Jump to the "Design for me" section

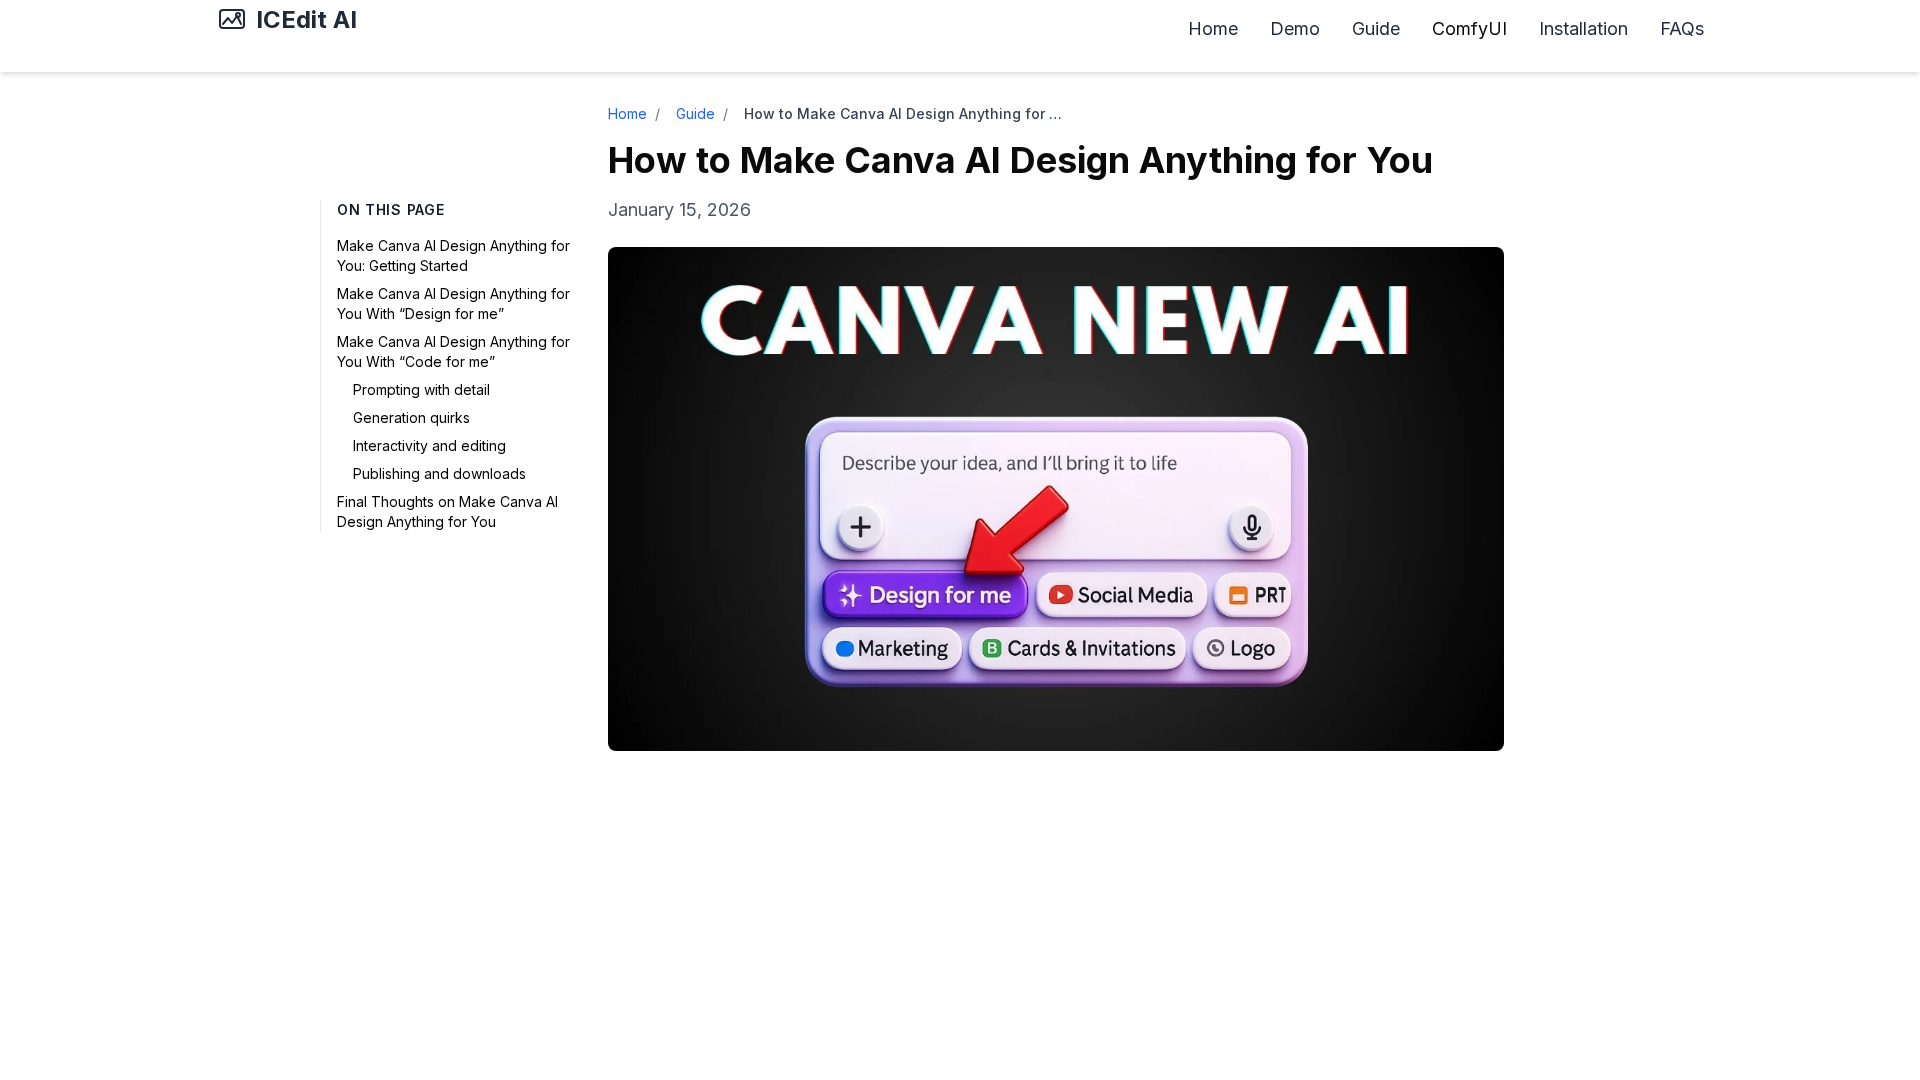(452, 304)
